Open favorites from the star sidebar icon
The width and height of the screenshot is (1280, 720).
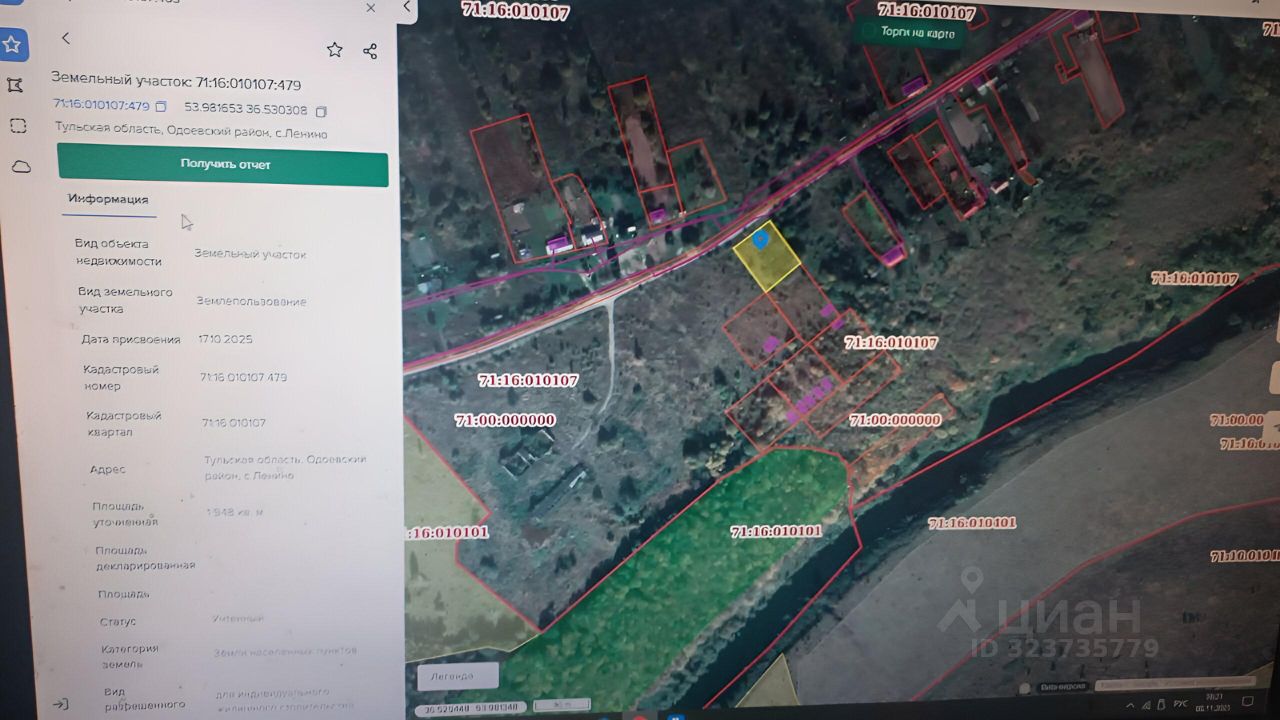point(12,44)
